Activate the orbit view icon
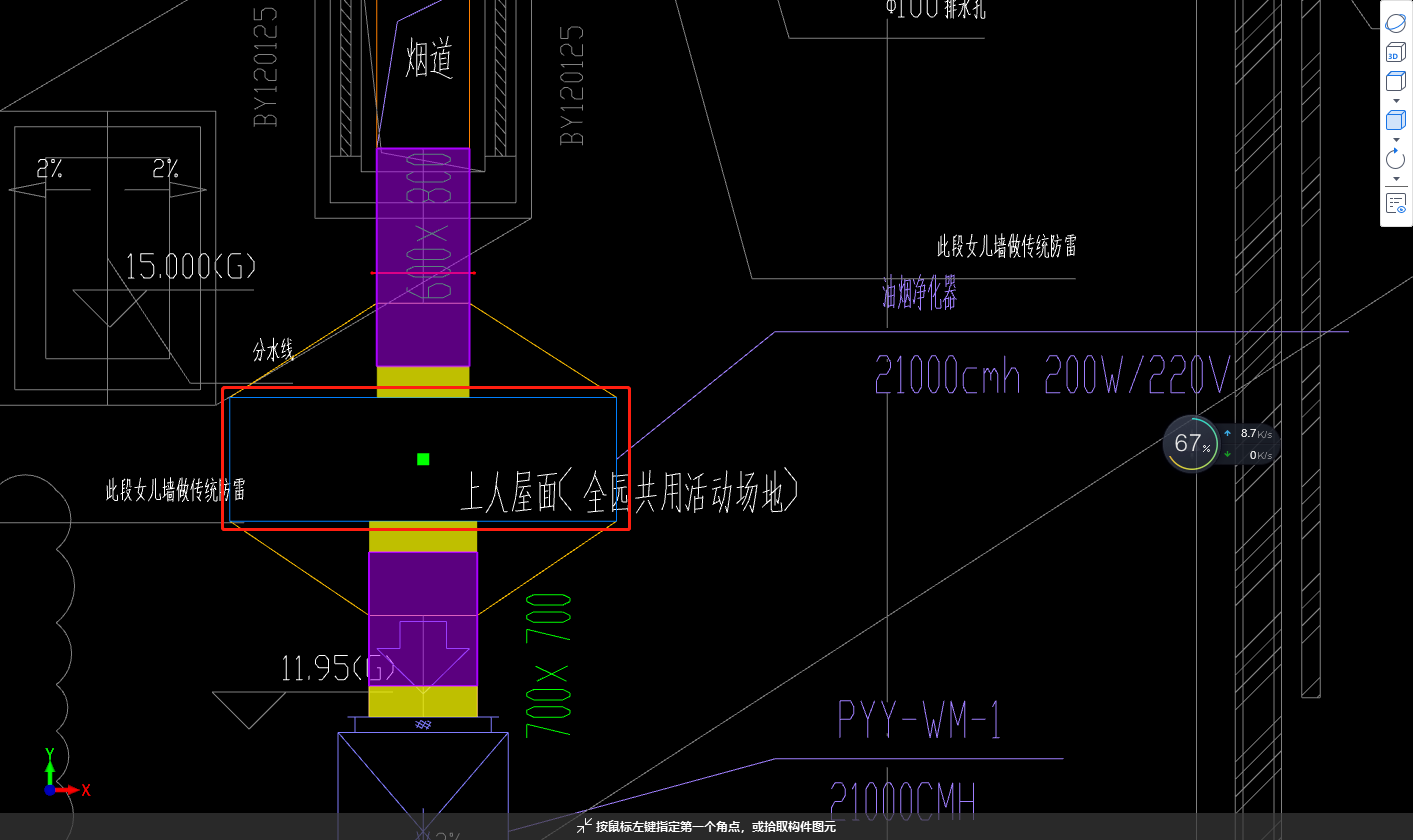This screenshot has width=1413, height=840. coord(1396,22)
